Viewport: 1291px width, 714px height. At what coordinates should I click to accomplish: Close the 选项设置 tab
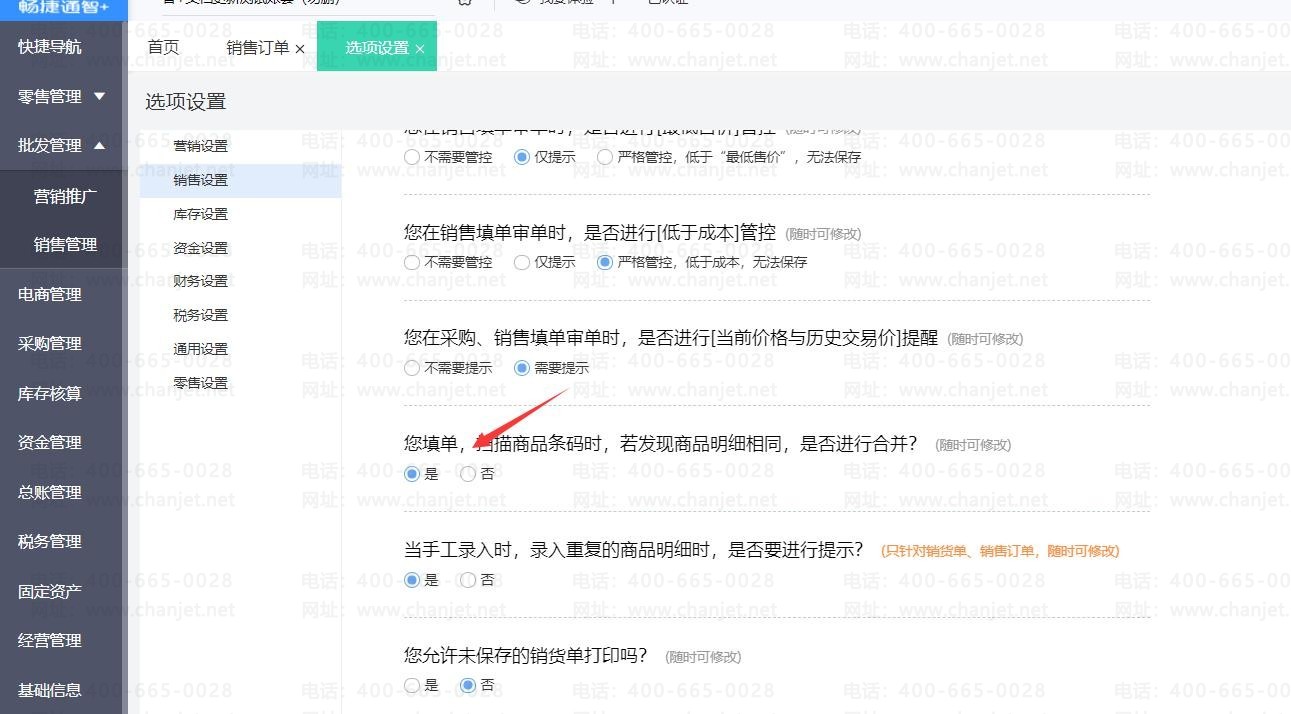(420, 49)
